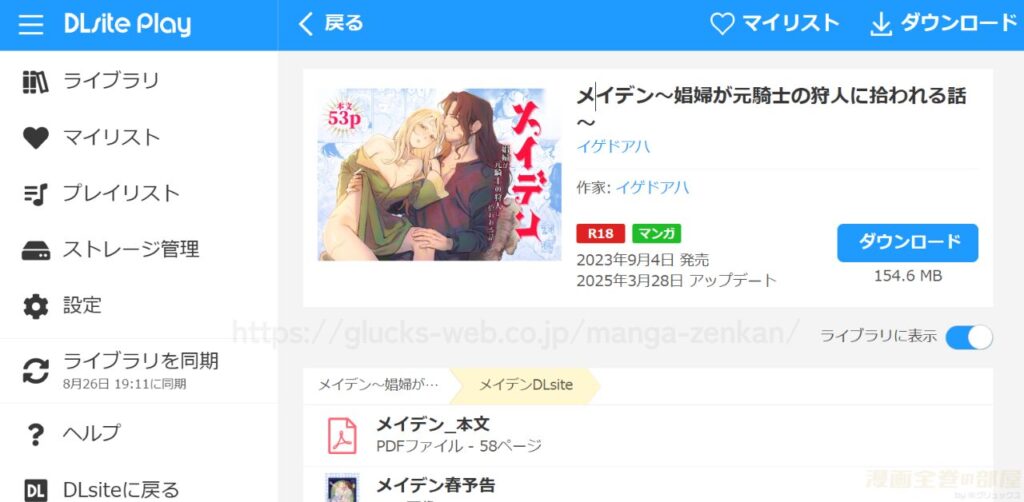Viewport: 1024px width, 502px height.
Task: Click the blue ダウンロード button
Action: pos(908,243)
